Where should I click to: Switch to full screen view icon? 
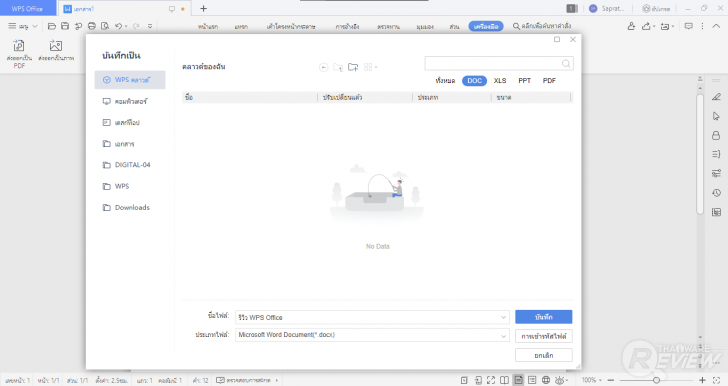(491, 380)
